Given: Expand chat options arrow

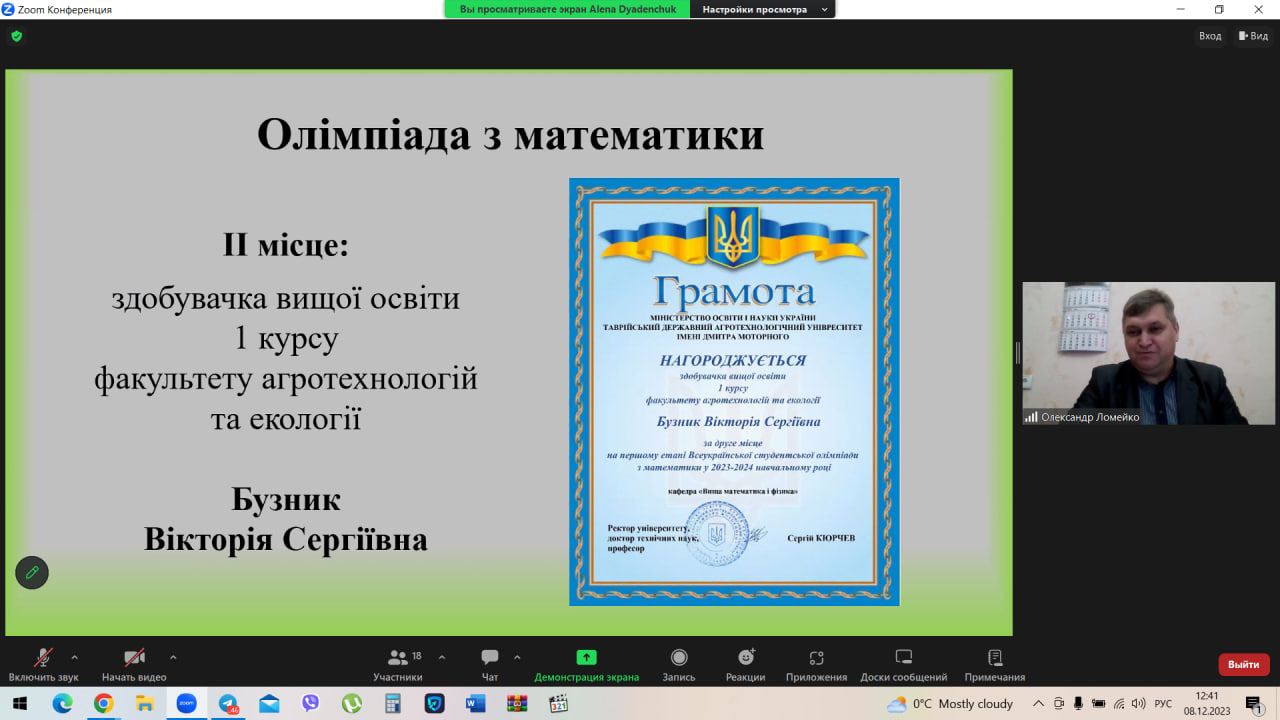Looking at the screenshot, I should (x=517, y=657).
